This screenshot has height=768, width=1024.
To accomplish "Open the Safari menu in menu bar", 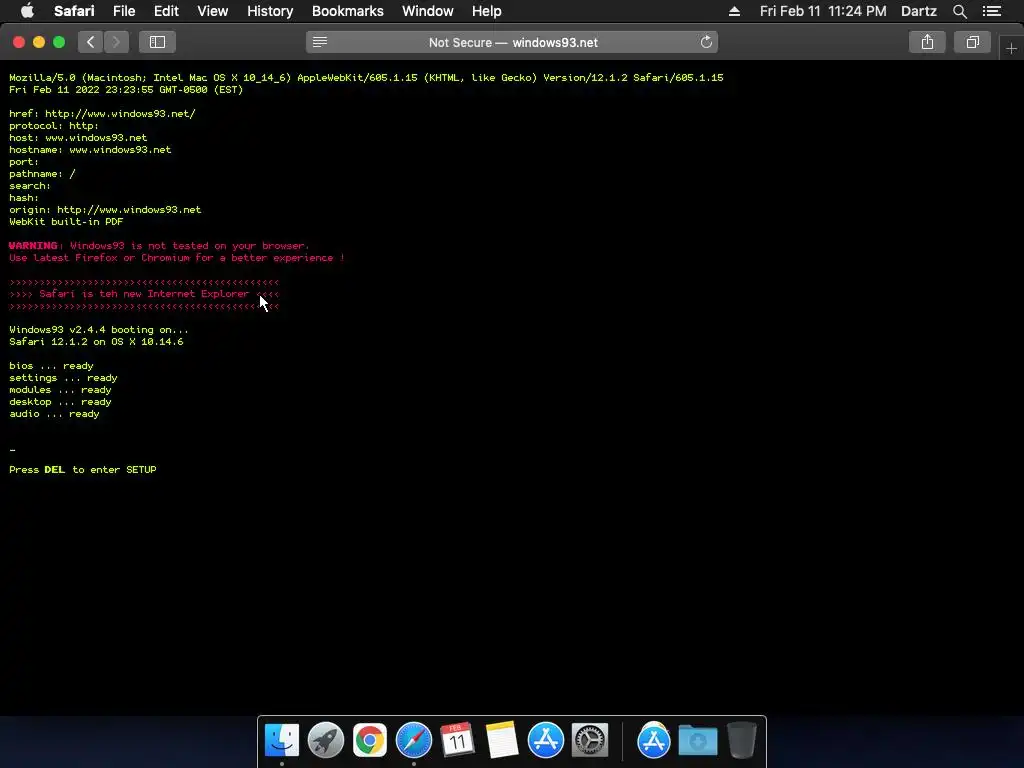I will click(x=74, y=11).
